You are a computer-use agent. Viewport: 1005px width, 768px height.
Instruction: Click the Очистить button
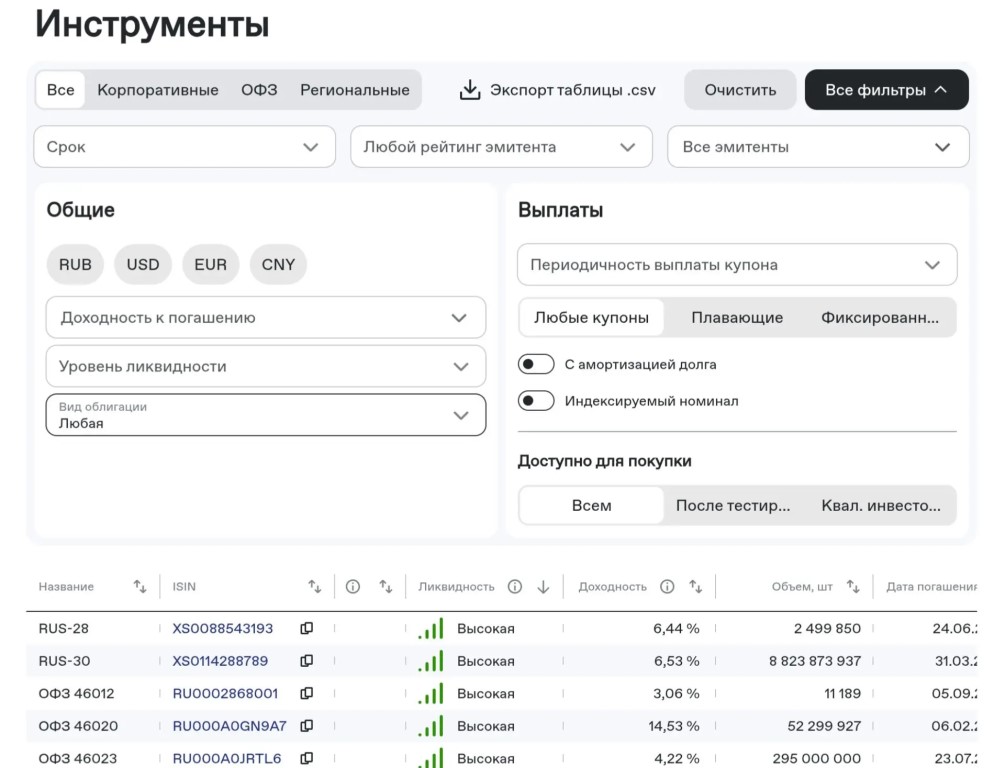(740, 90)
